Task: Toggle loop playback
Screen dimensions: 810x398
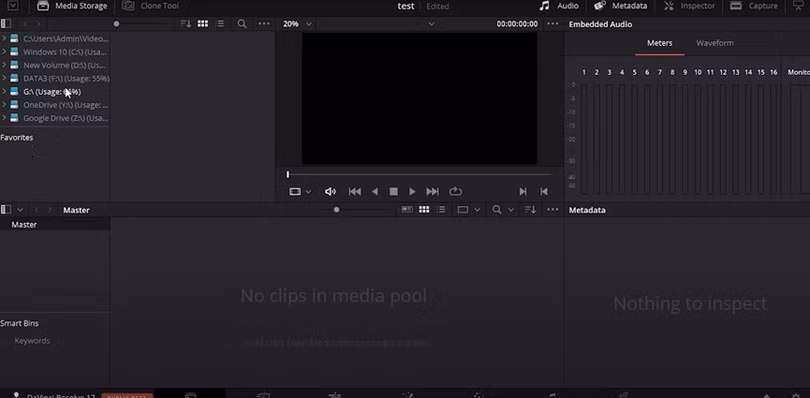Action: (x=455, y=192)
